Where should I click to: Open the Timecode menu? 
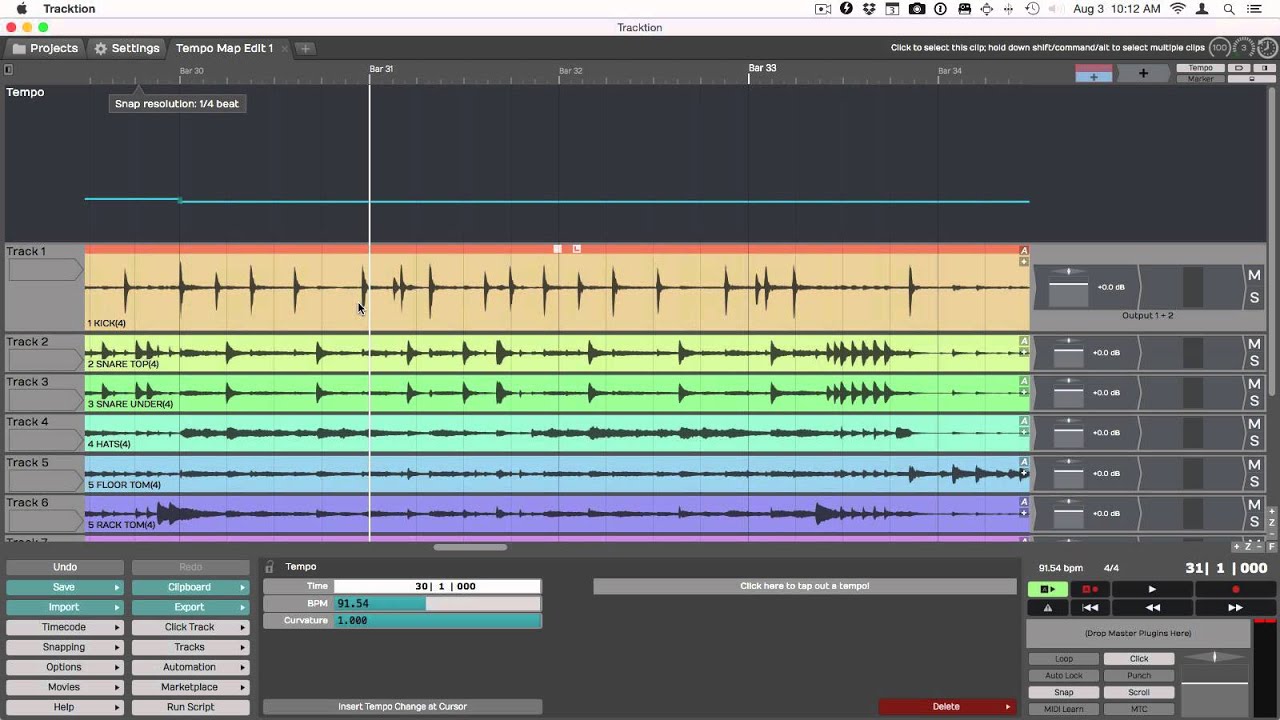click(64, 627)
